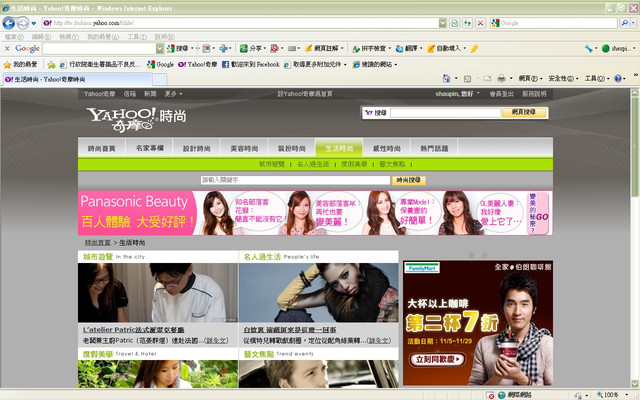Click the search magnifier icon next to Google box
This screenshot has height=400, width=640.
click(624, 23)
